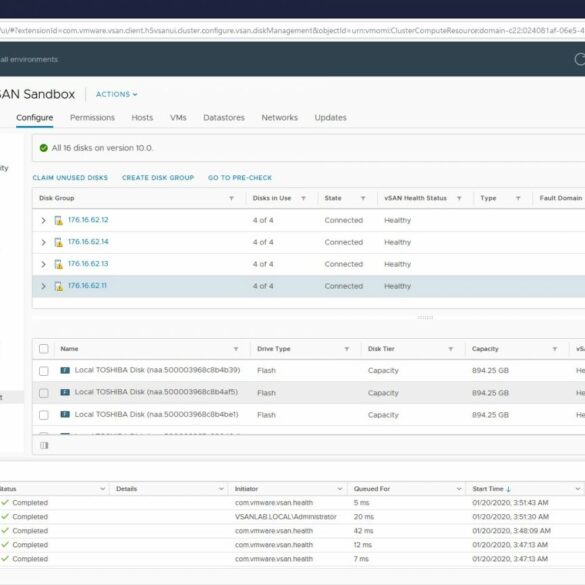Click 'All 16 disks on version 10.0.' message
The image size is (585, 585).
tap(102, 148)
